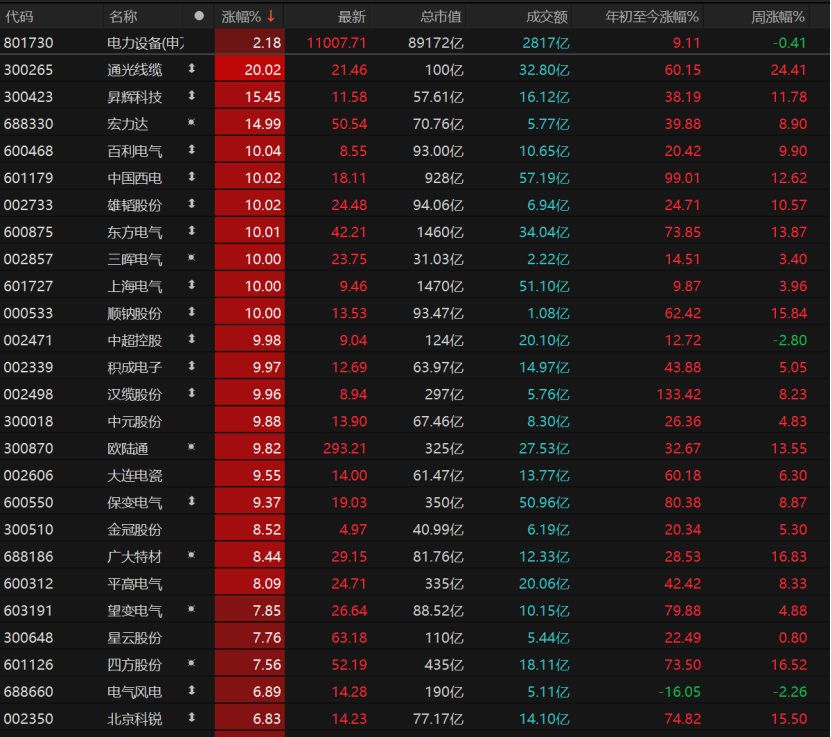Open the stock named 平高电气
The width and height of the screenshot is (831, 737).
point(135,583)
